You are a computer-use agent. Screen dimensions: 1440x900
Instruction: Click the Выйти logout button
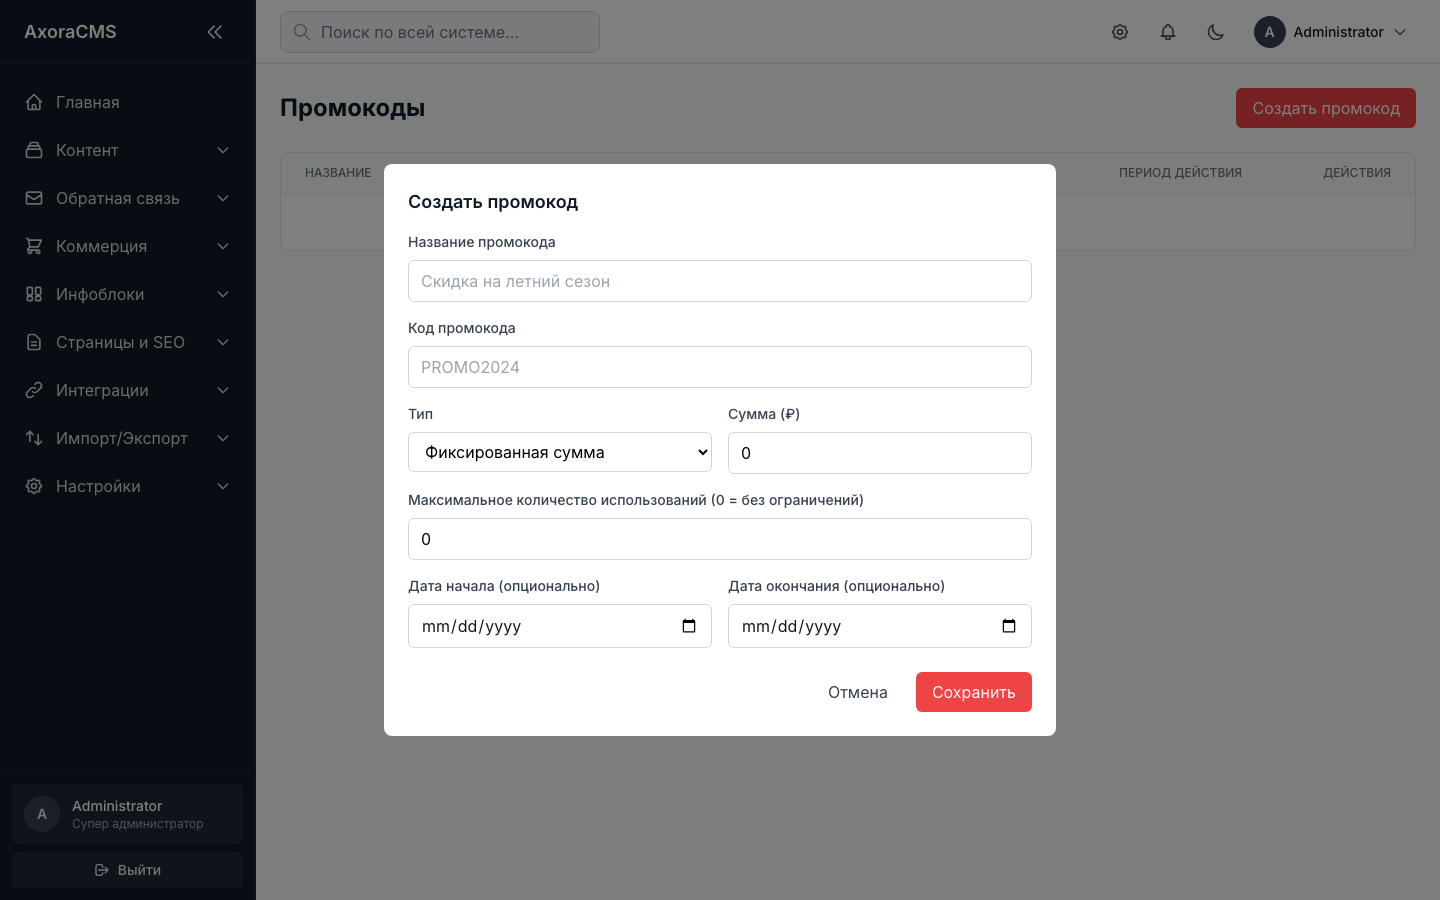tap(128, 870)
